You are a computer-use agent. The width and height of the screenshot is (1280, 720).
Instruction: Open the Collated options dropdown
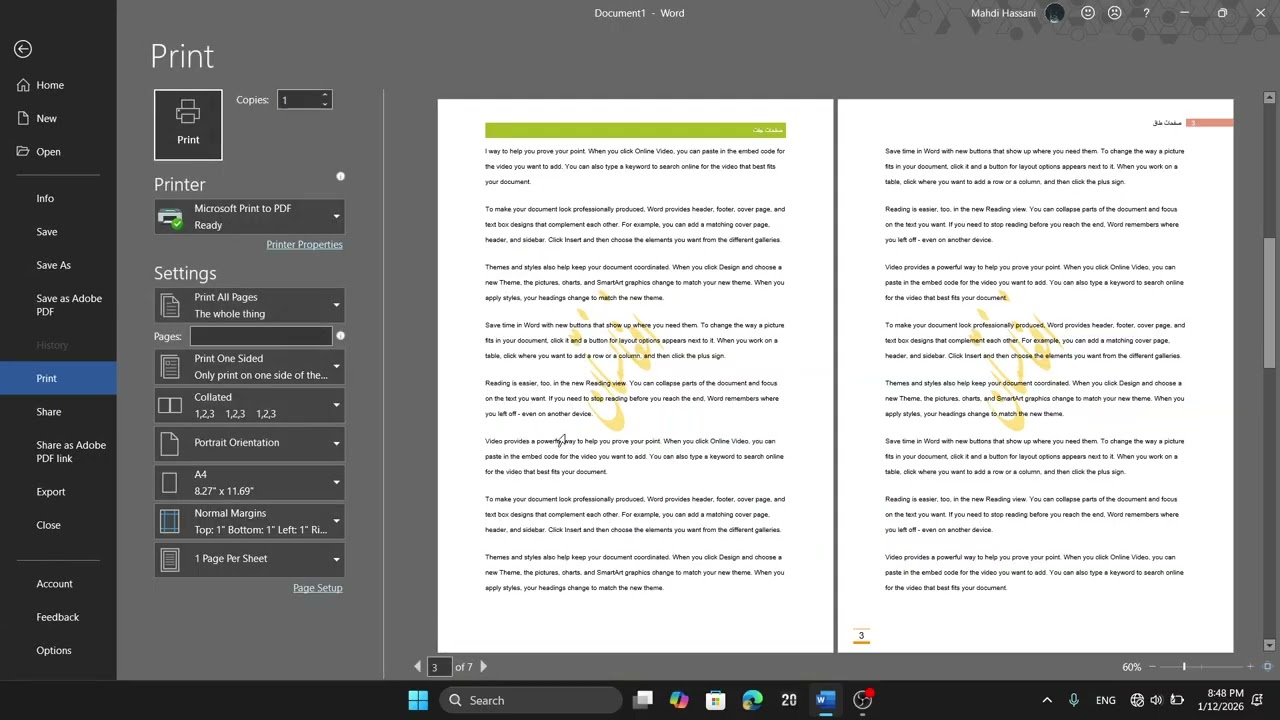point(249,405)
